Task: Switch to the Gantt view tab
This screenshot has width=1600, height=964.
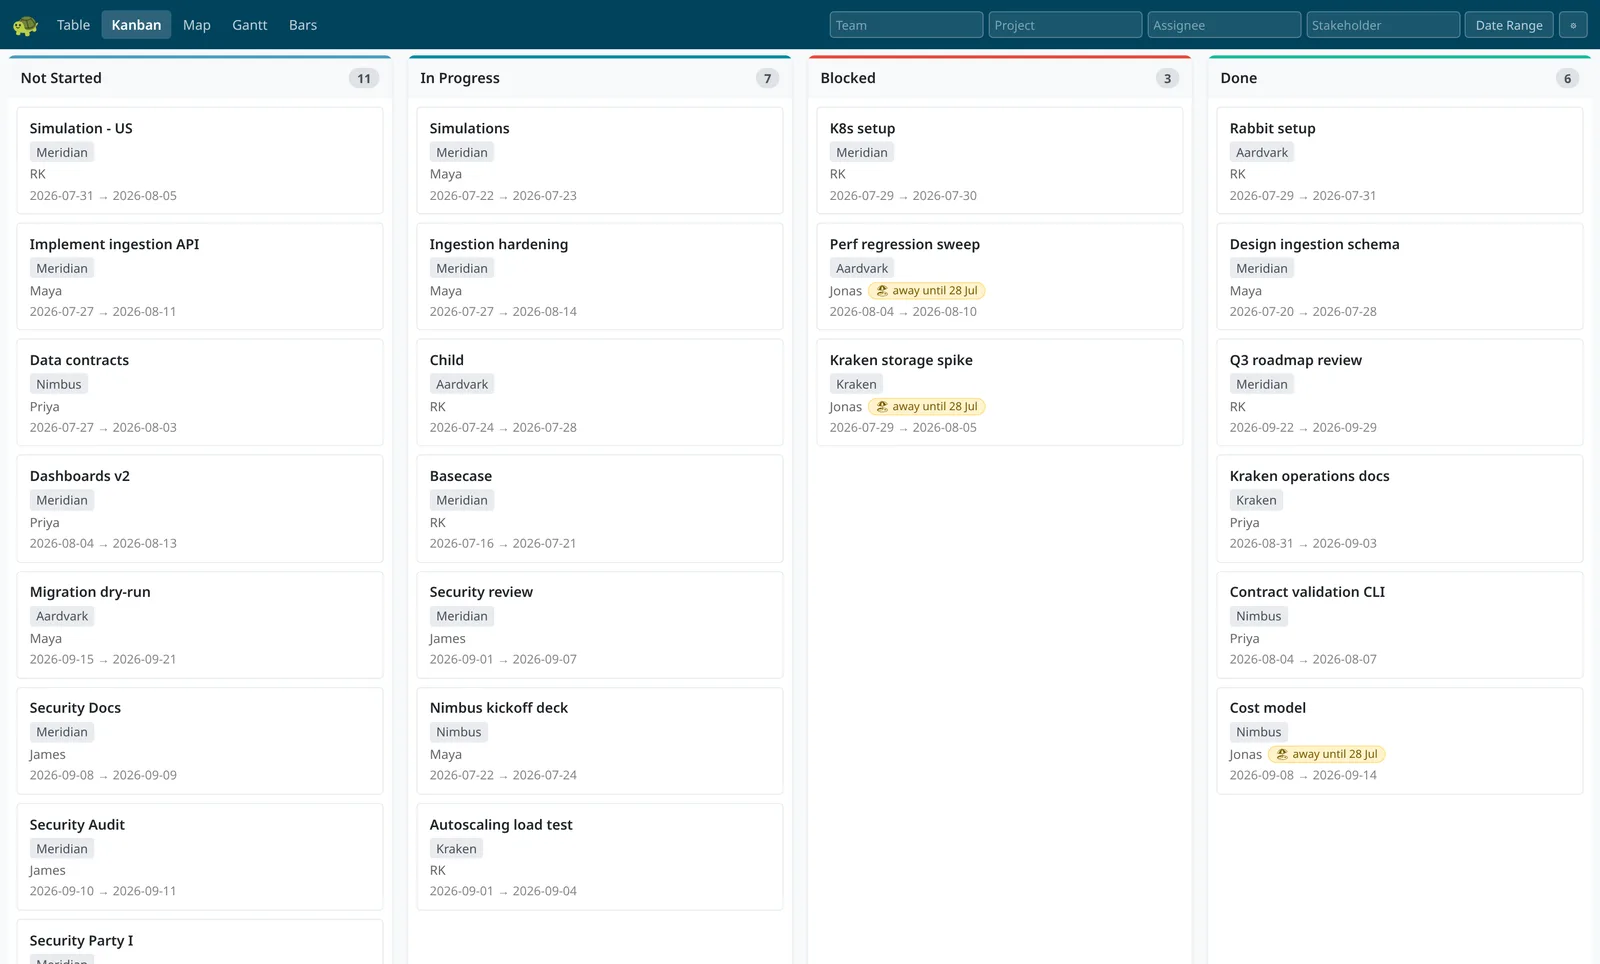Action: point(250,25)
